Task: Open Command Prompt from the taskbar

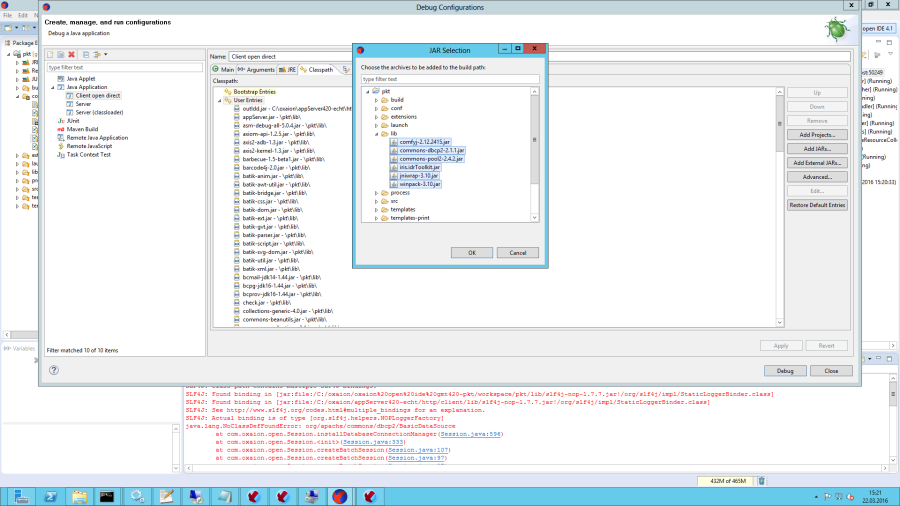Action: coord(107,496)
